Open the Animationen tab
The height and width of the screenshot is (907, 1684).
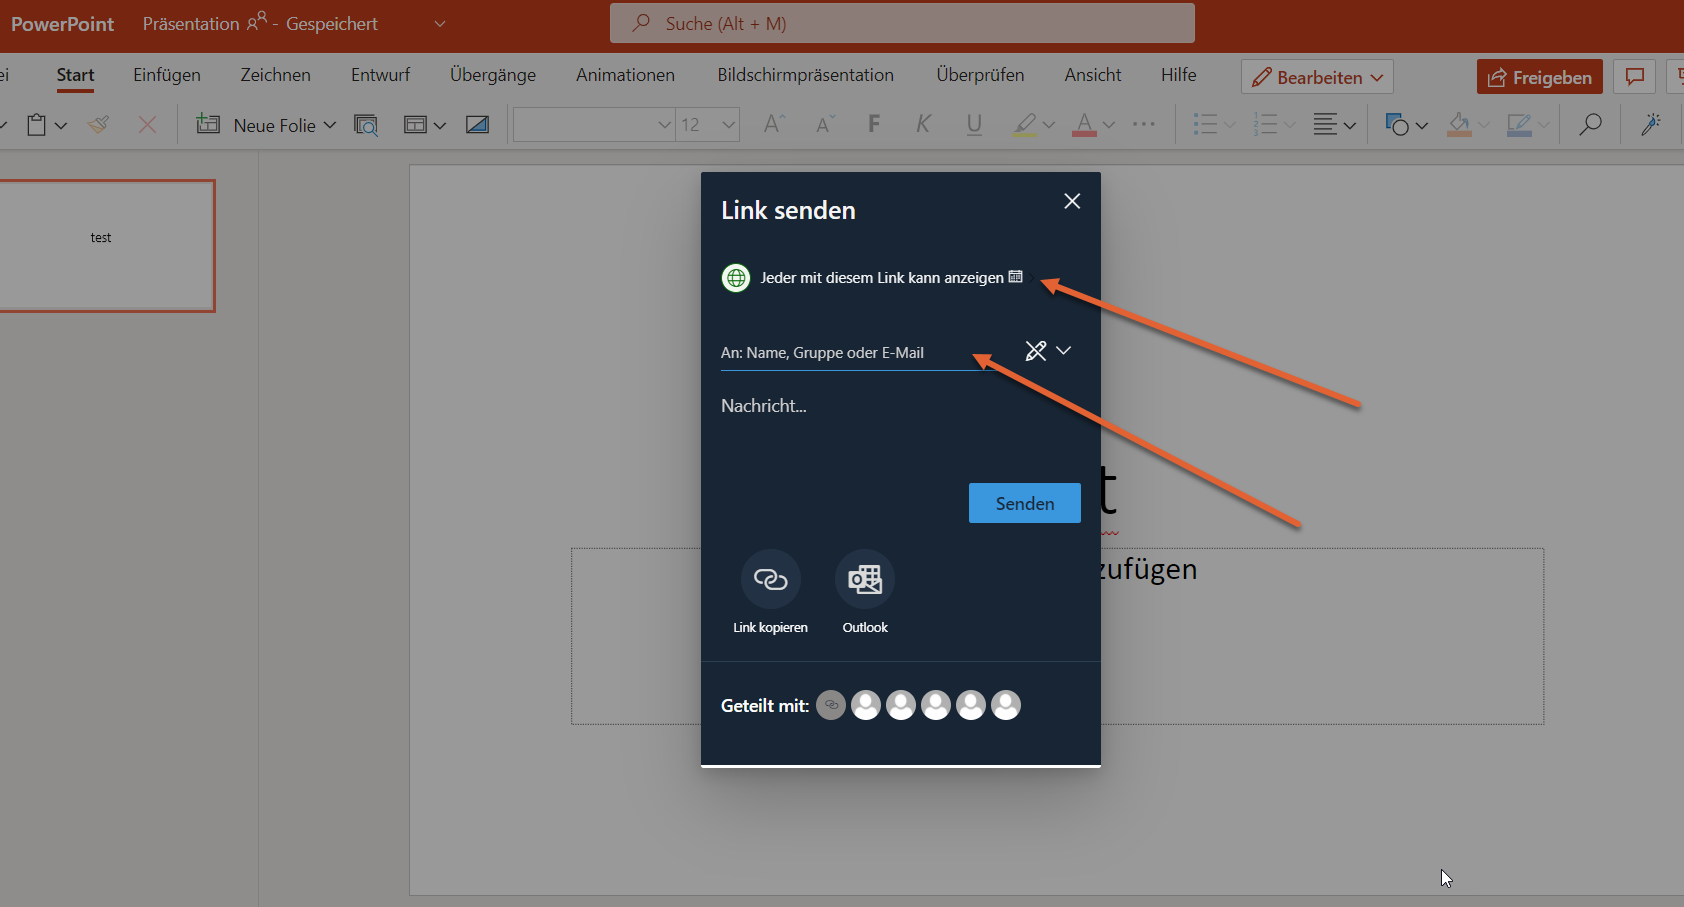click(625, 75)
